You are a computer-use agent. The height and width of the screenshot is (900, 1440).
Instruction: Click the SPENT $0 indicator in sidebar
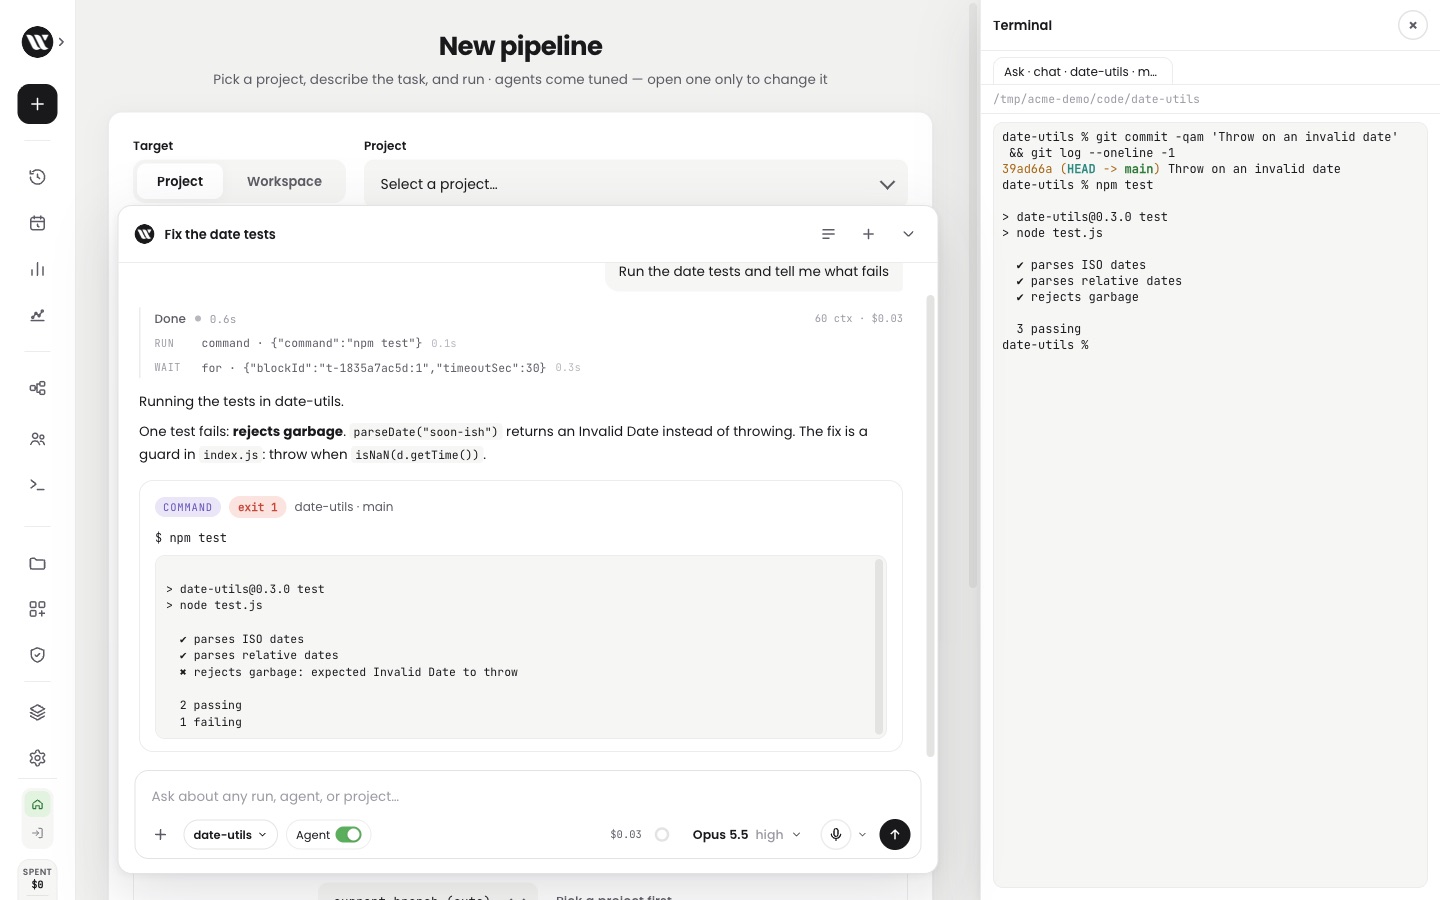click(x=37, y=878)
